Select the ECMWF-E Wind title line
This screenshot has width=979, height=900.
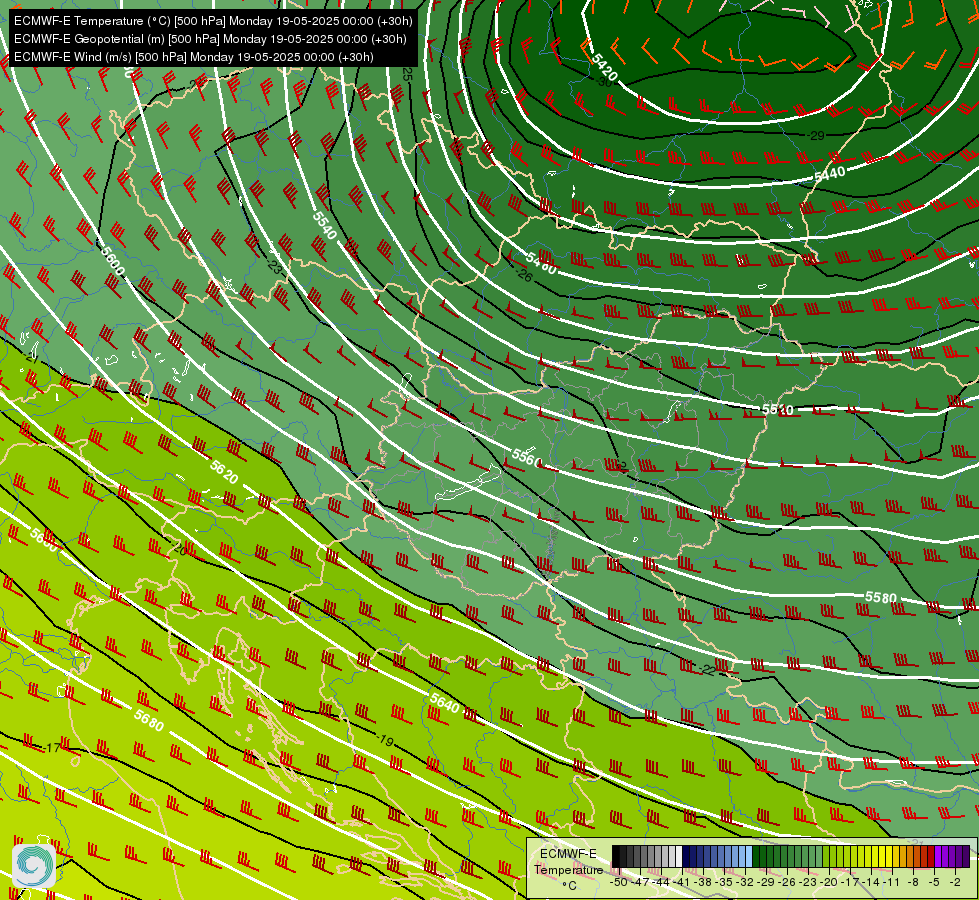click(194, 57)
